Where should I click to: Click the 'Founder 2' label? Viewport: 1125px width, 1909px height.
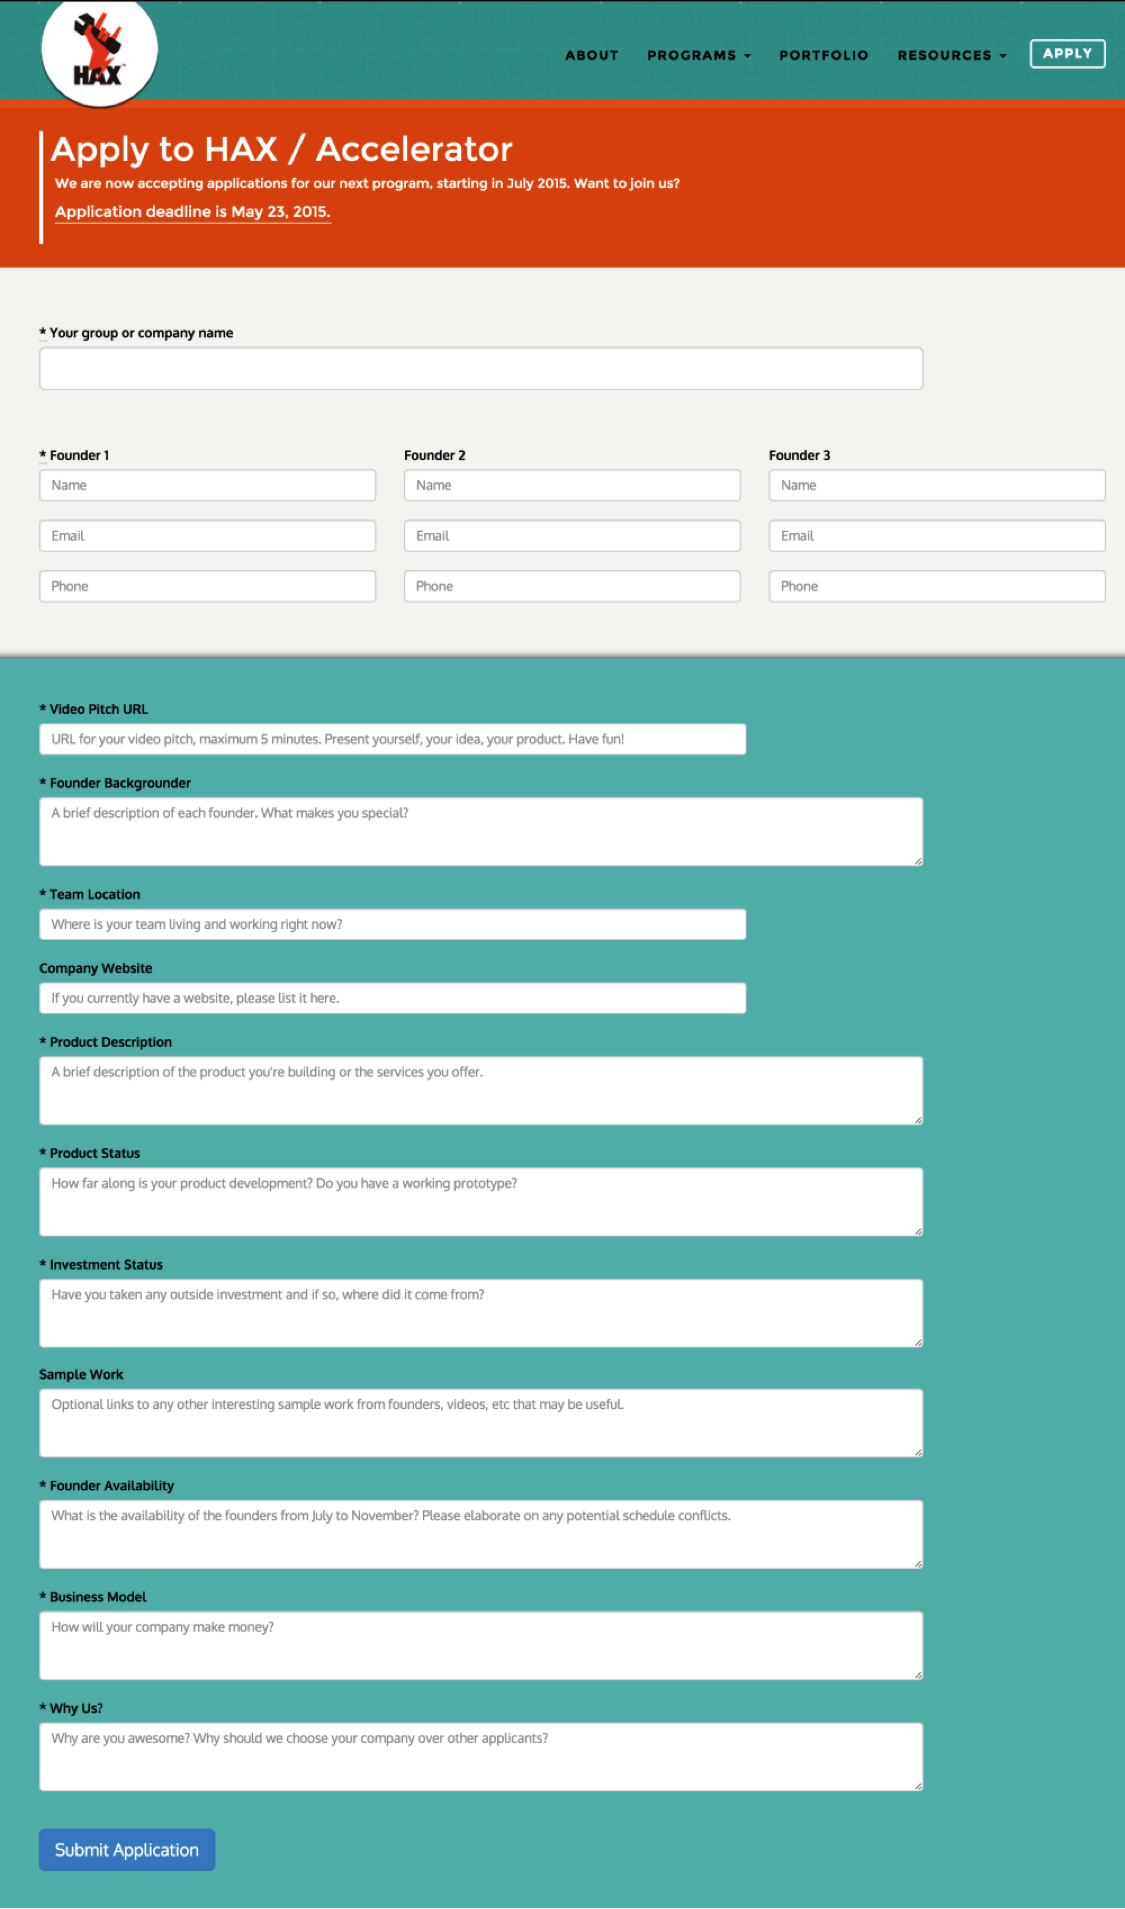coord(435,455)
